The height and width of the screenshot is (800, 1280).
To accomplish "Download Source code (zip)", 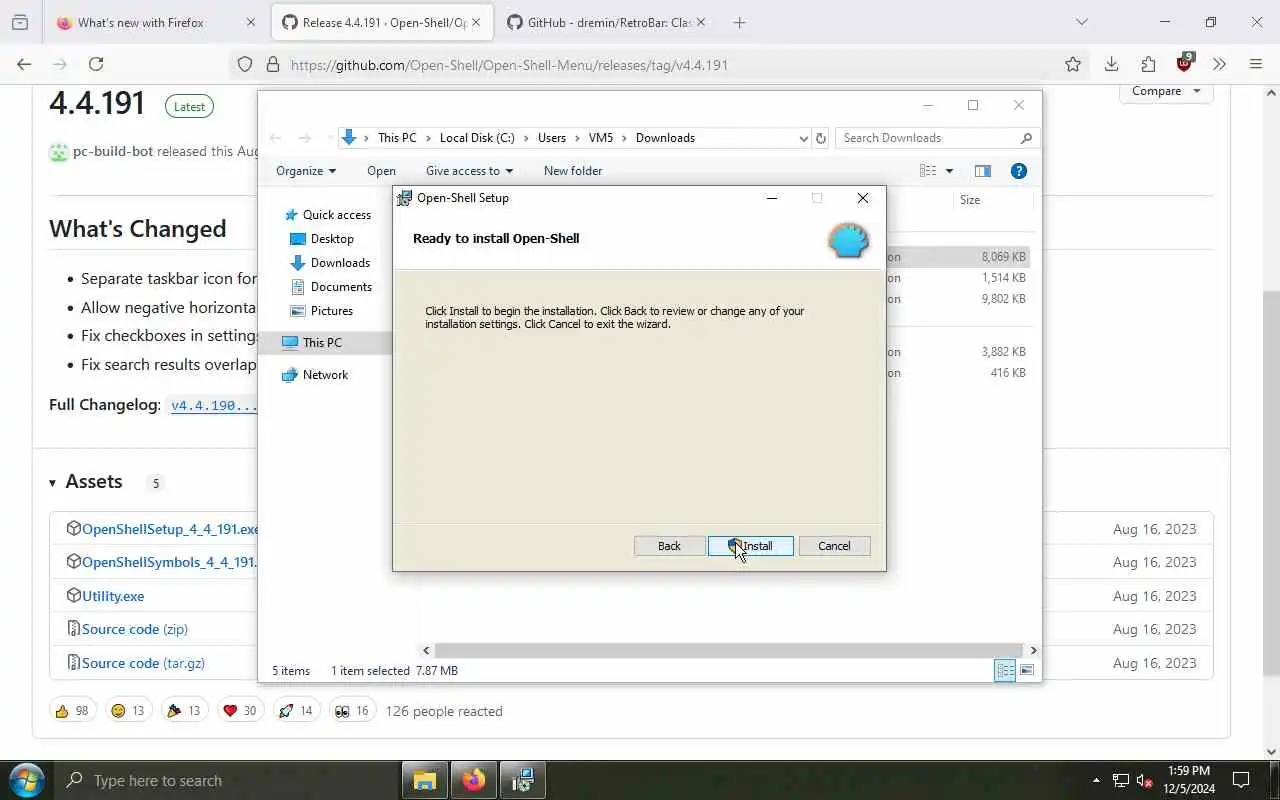I will [135, 629].
